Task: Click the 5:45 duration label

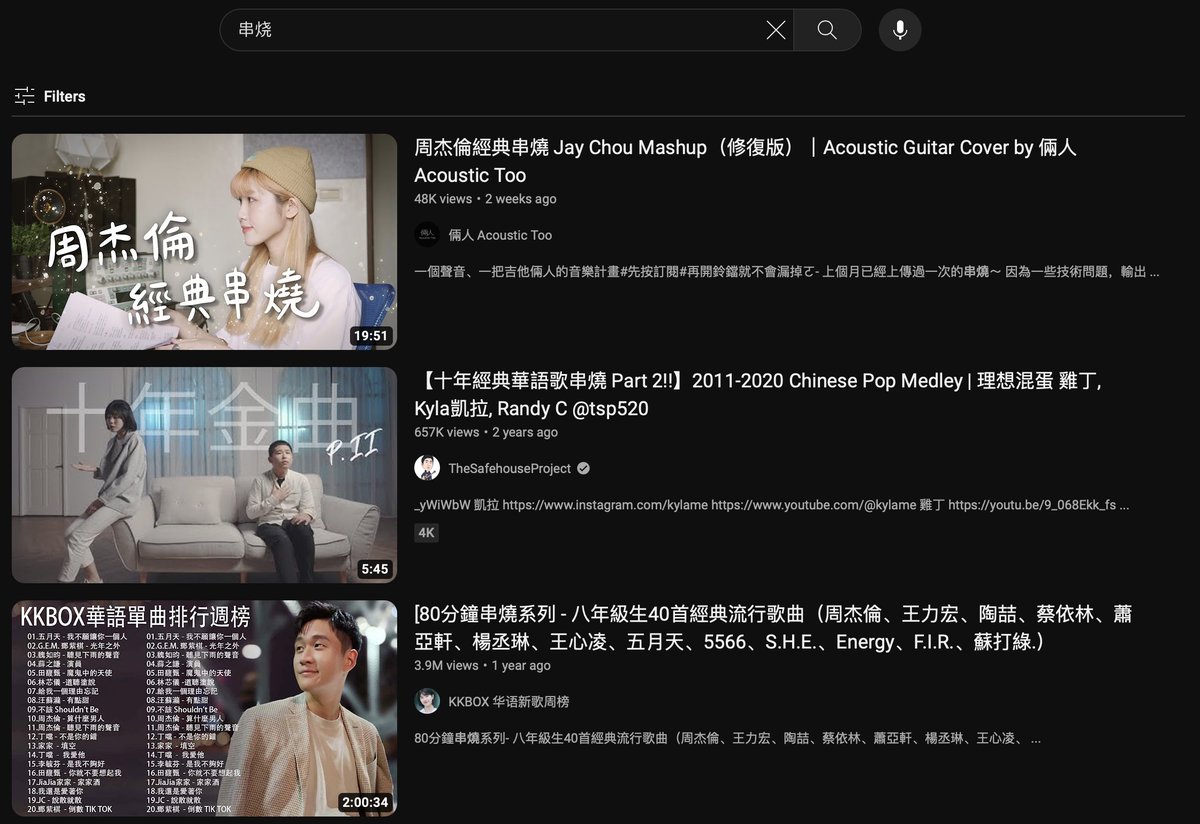Action: tap(374, 569)
